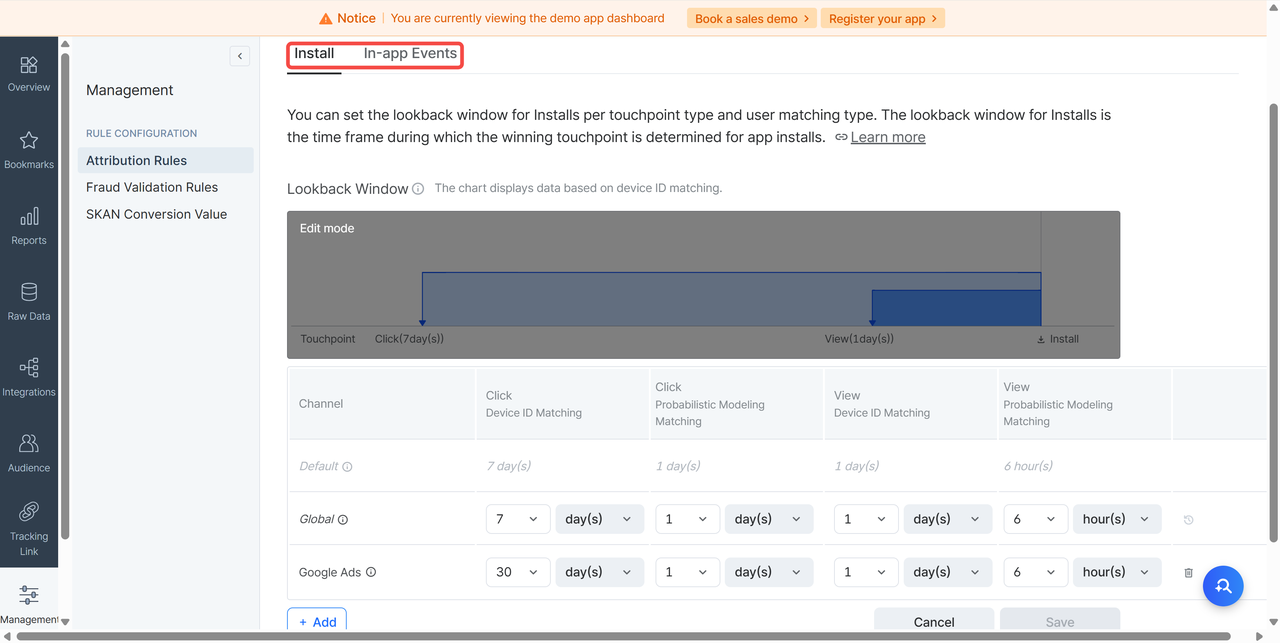Viewport: 1280px width, 643px height.
Task: Open the Audience people icon
Action: coord(29,444)
